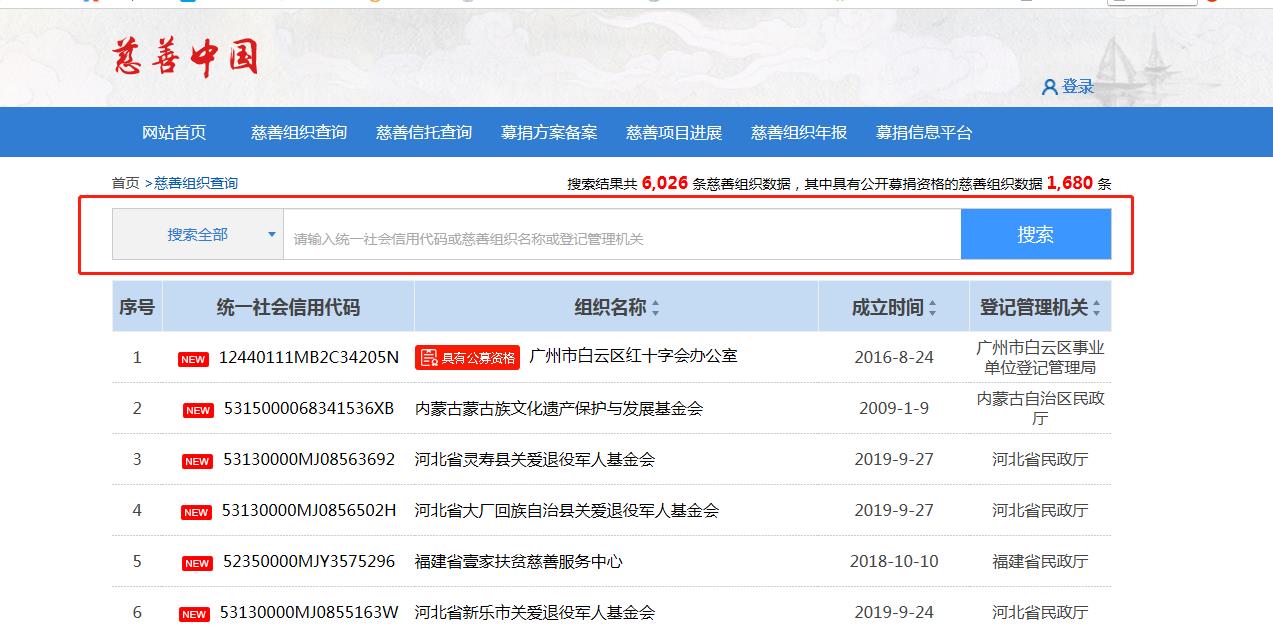This screenshot has height=629, width=1273.
Task: Open 广州市白云区红十字会办公室 organization link
Action: coord(633,356)
